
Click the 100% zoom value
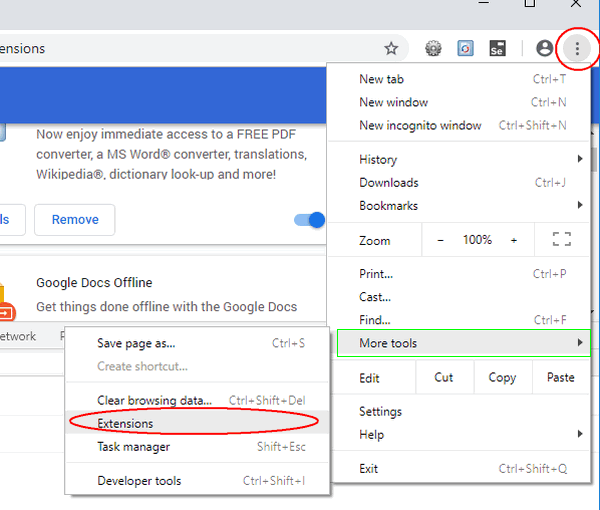[x=477, y=240]
